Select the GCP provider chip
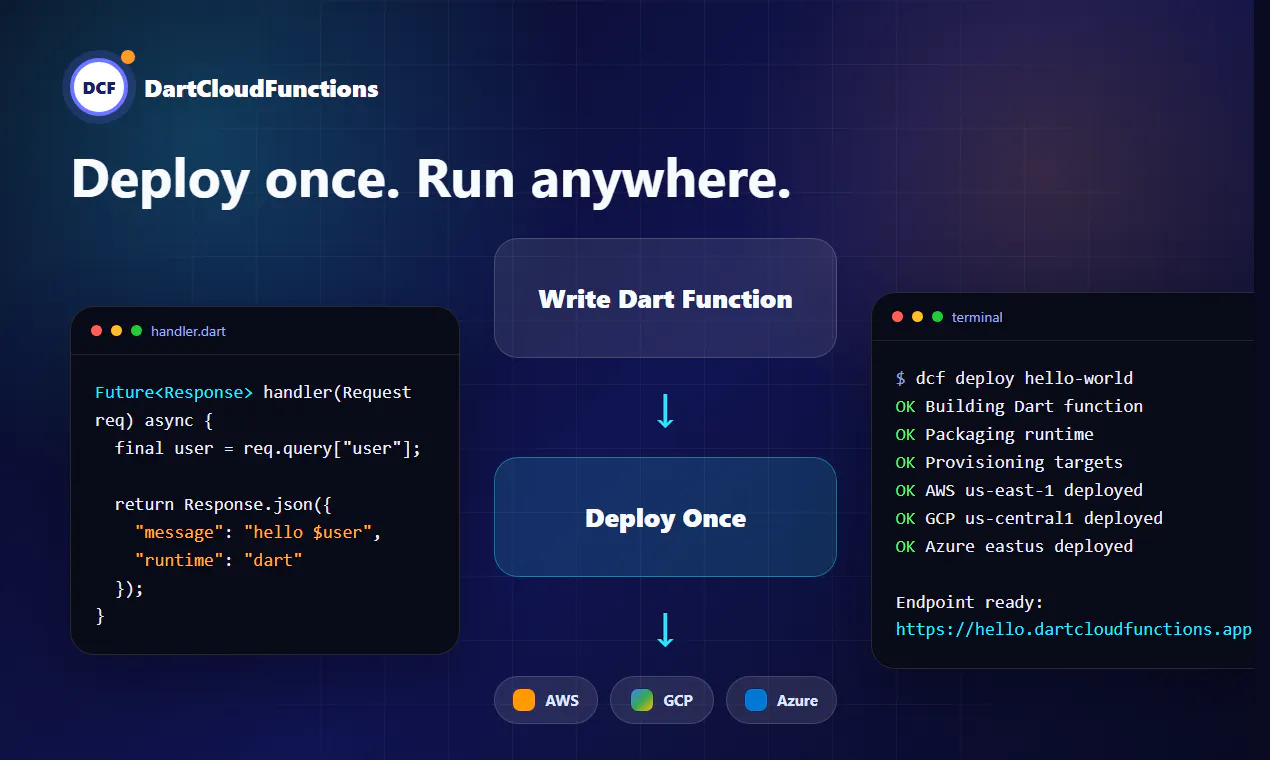1270x760 pixels. point(662,700)
